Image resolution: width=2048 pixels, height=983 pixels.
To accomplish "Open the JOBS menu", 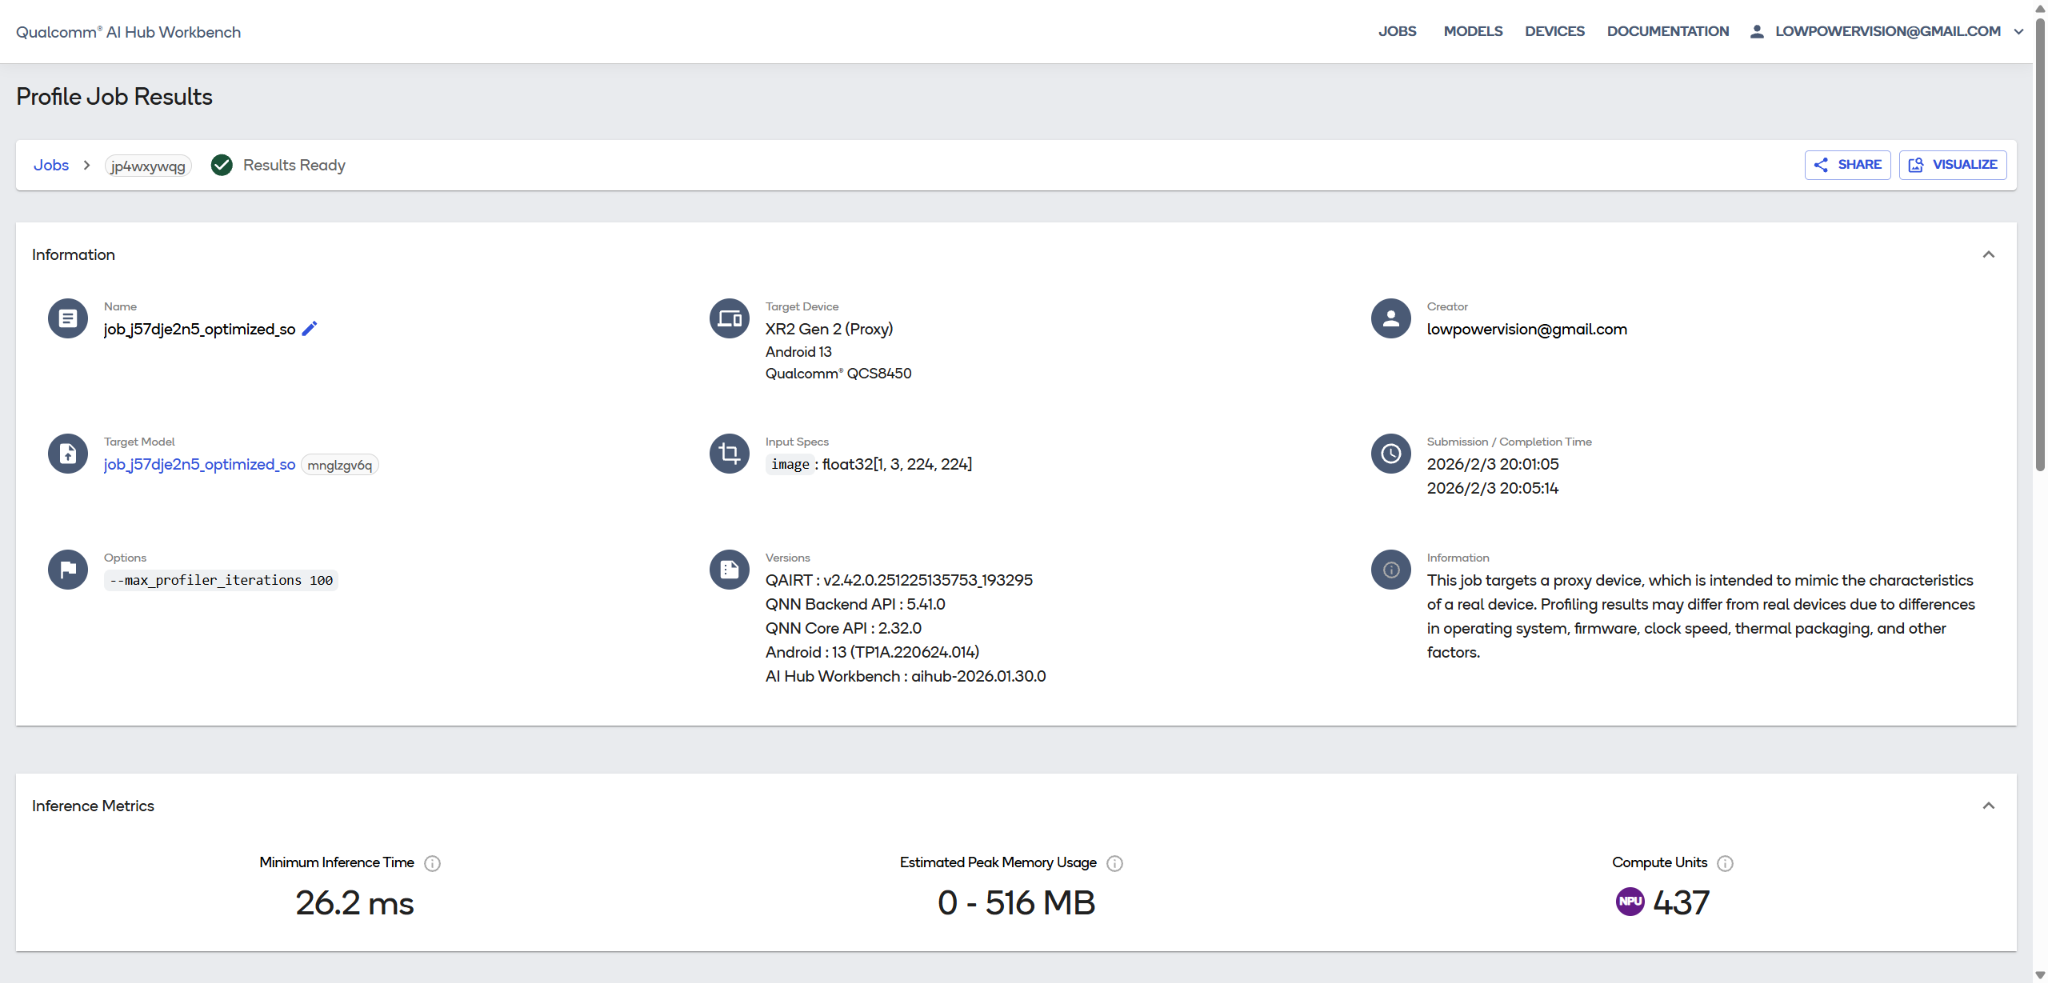I will pyautogui.click(x=1397, y=31).
